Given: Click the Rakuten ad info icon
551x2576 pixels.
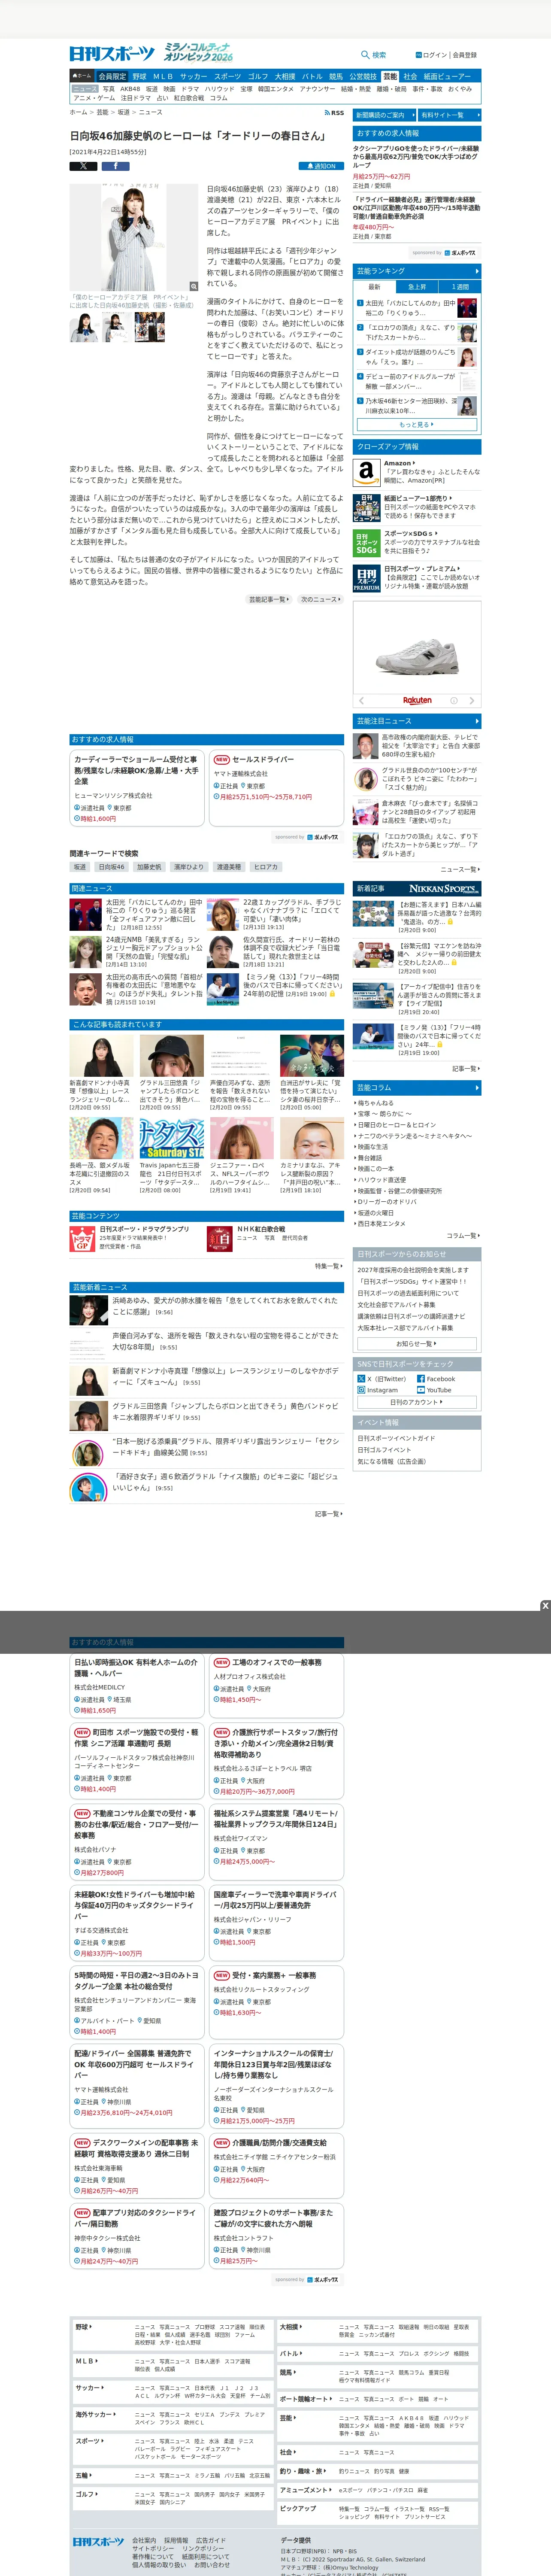Looking at the screenshot, I should pyautogui.click(x=453, y=701).
